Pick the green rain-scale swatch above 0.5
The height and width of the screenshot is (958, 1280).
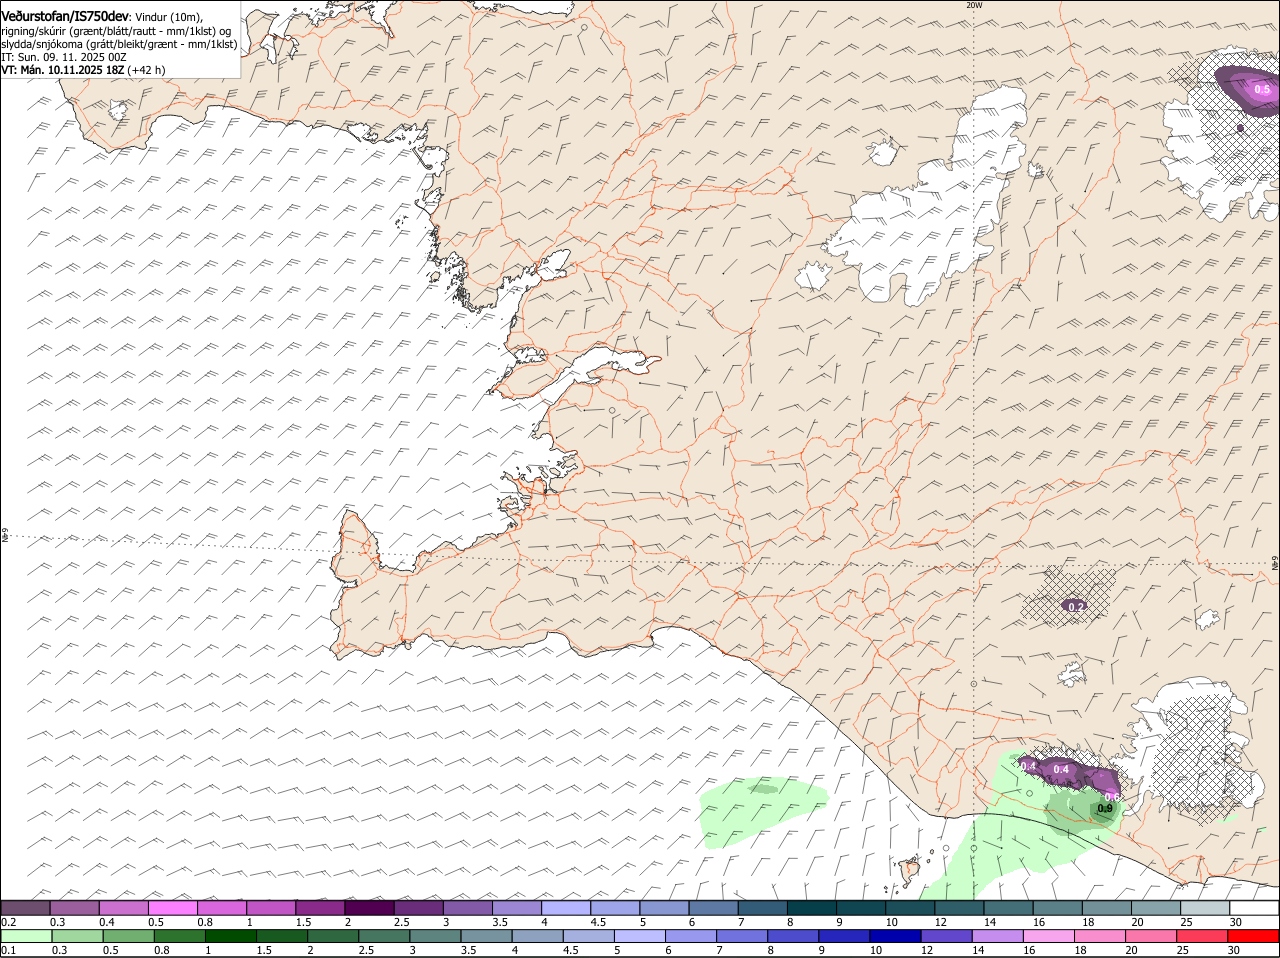click(x=128, y=936)
